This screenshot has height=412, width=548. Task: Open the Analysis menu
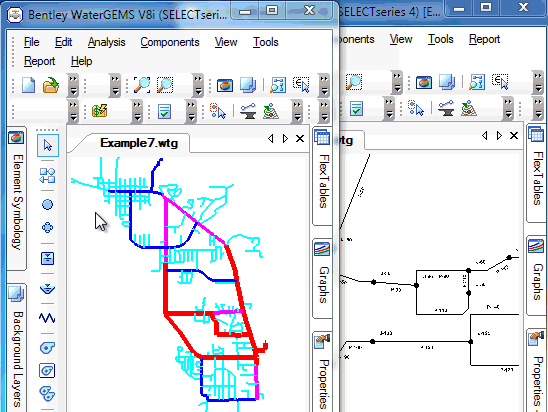coord(107,42)
